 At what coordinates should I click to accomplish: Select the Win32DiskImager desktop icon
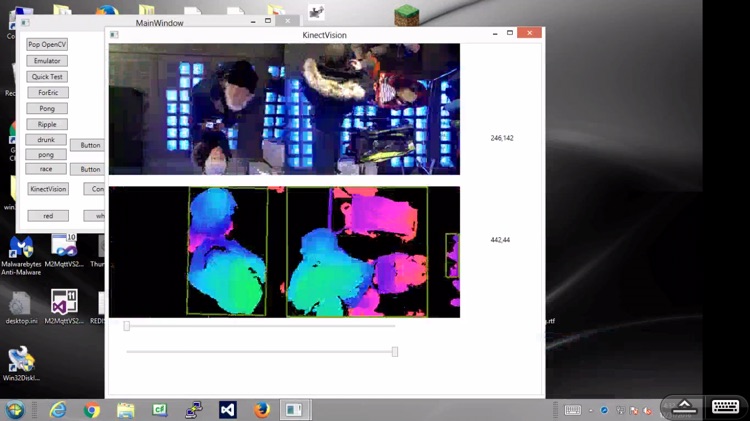click(20, 360)
